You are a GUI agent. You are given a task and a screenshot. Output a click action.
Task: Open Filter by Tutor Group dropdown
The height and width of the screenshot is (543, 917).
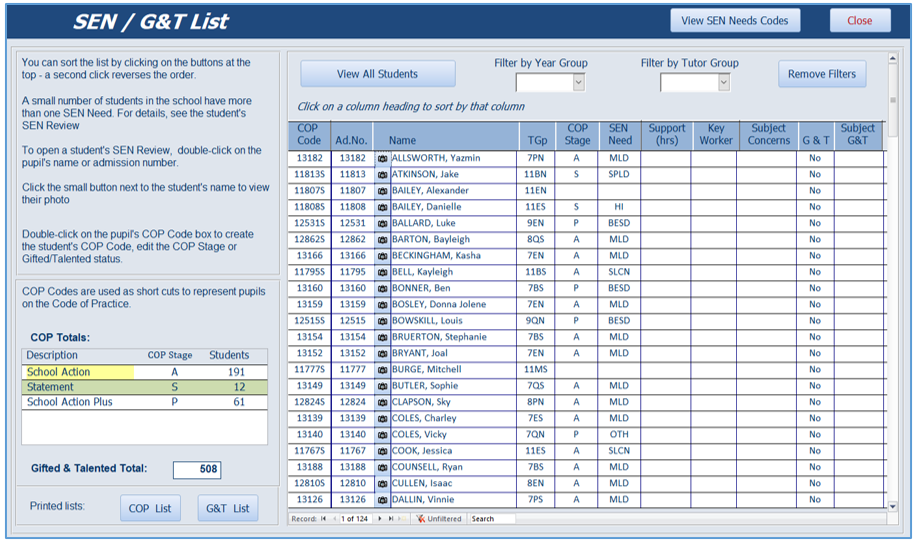(x=723, y=83)
